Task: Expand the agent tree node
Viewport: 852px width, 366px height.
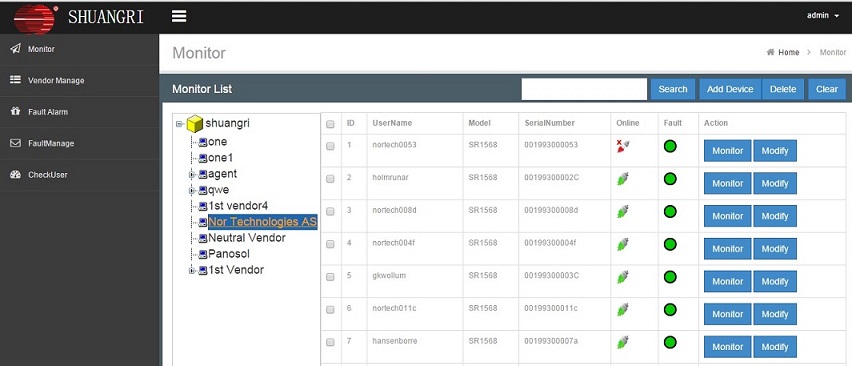Action: (x=192, y=175)
